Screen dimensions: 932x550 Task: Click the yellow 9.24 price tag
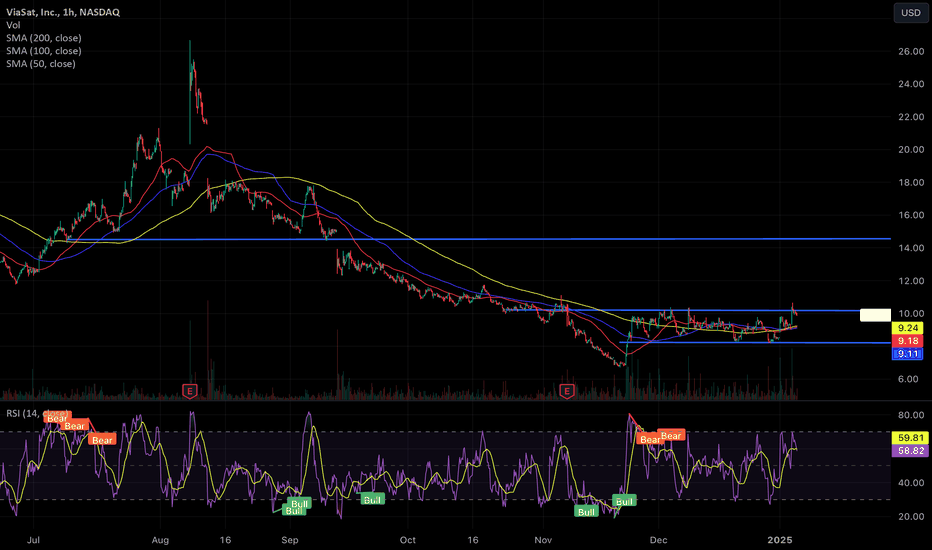tap(908, 328)
